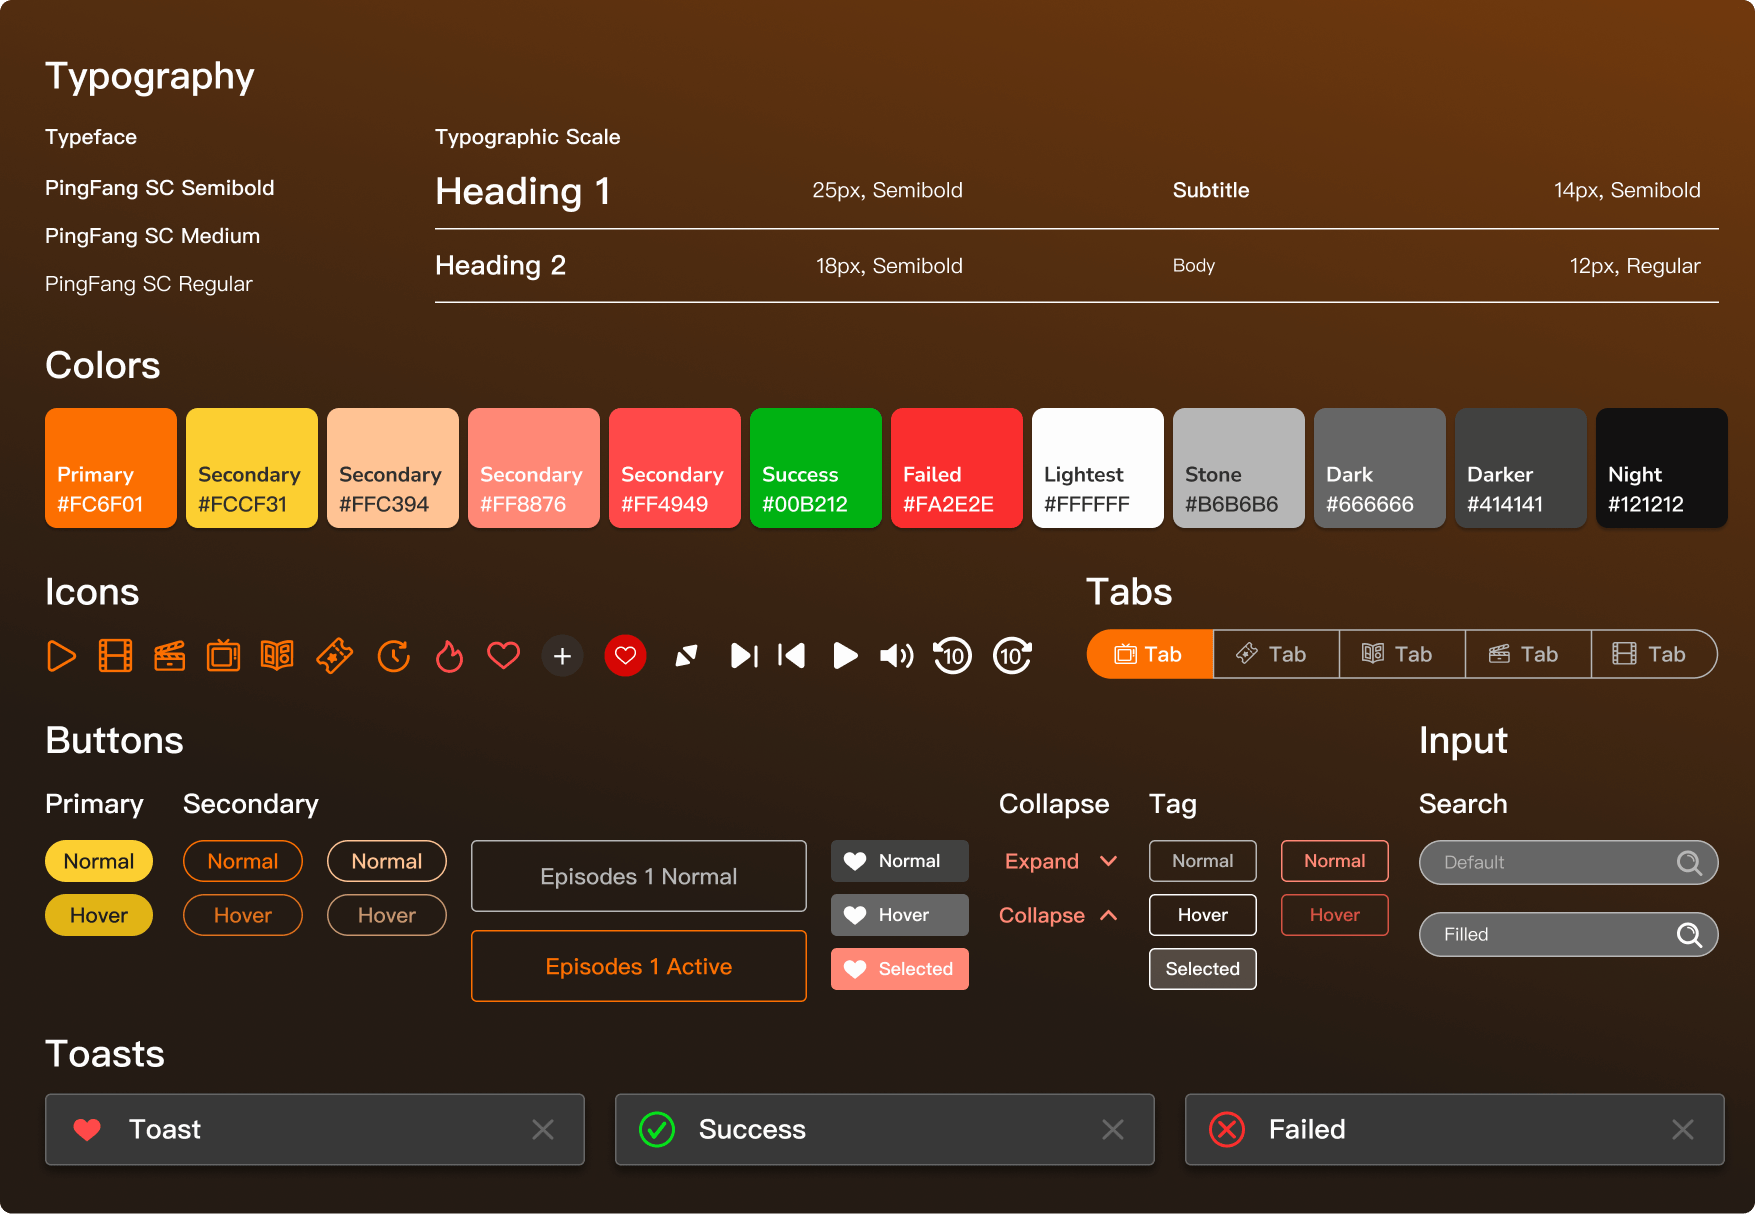Click the film strip icon in Icons row
The image size is (1755, 1214).
[115, 656]
